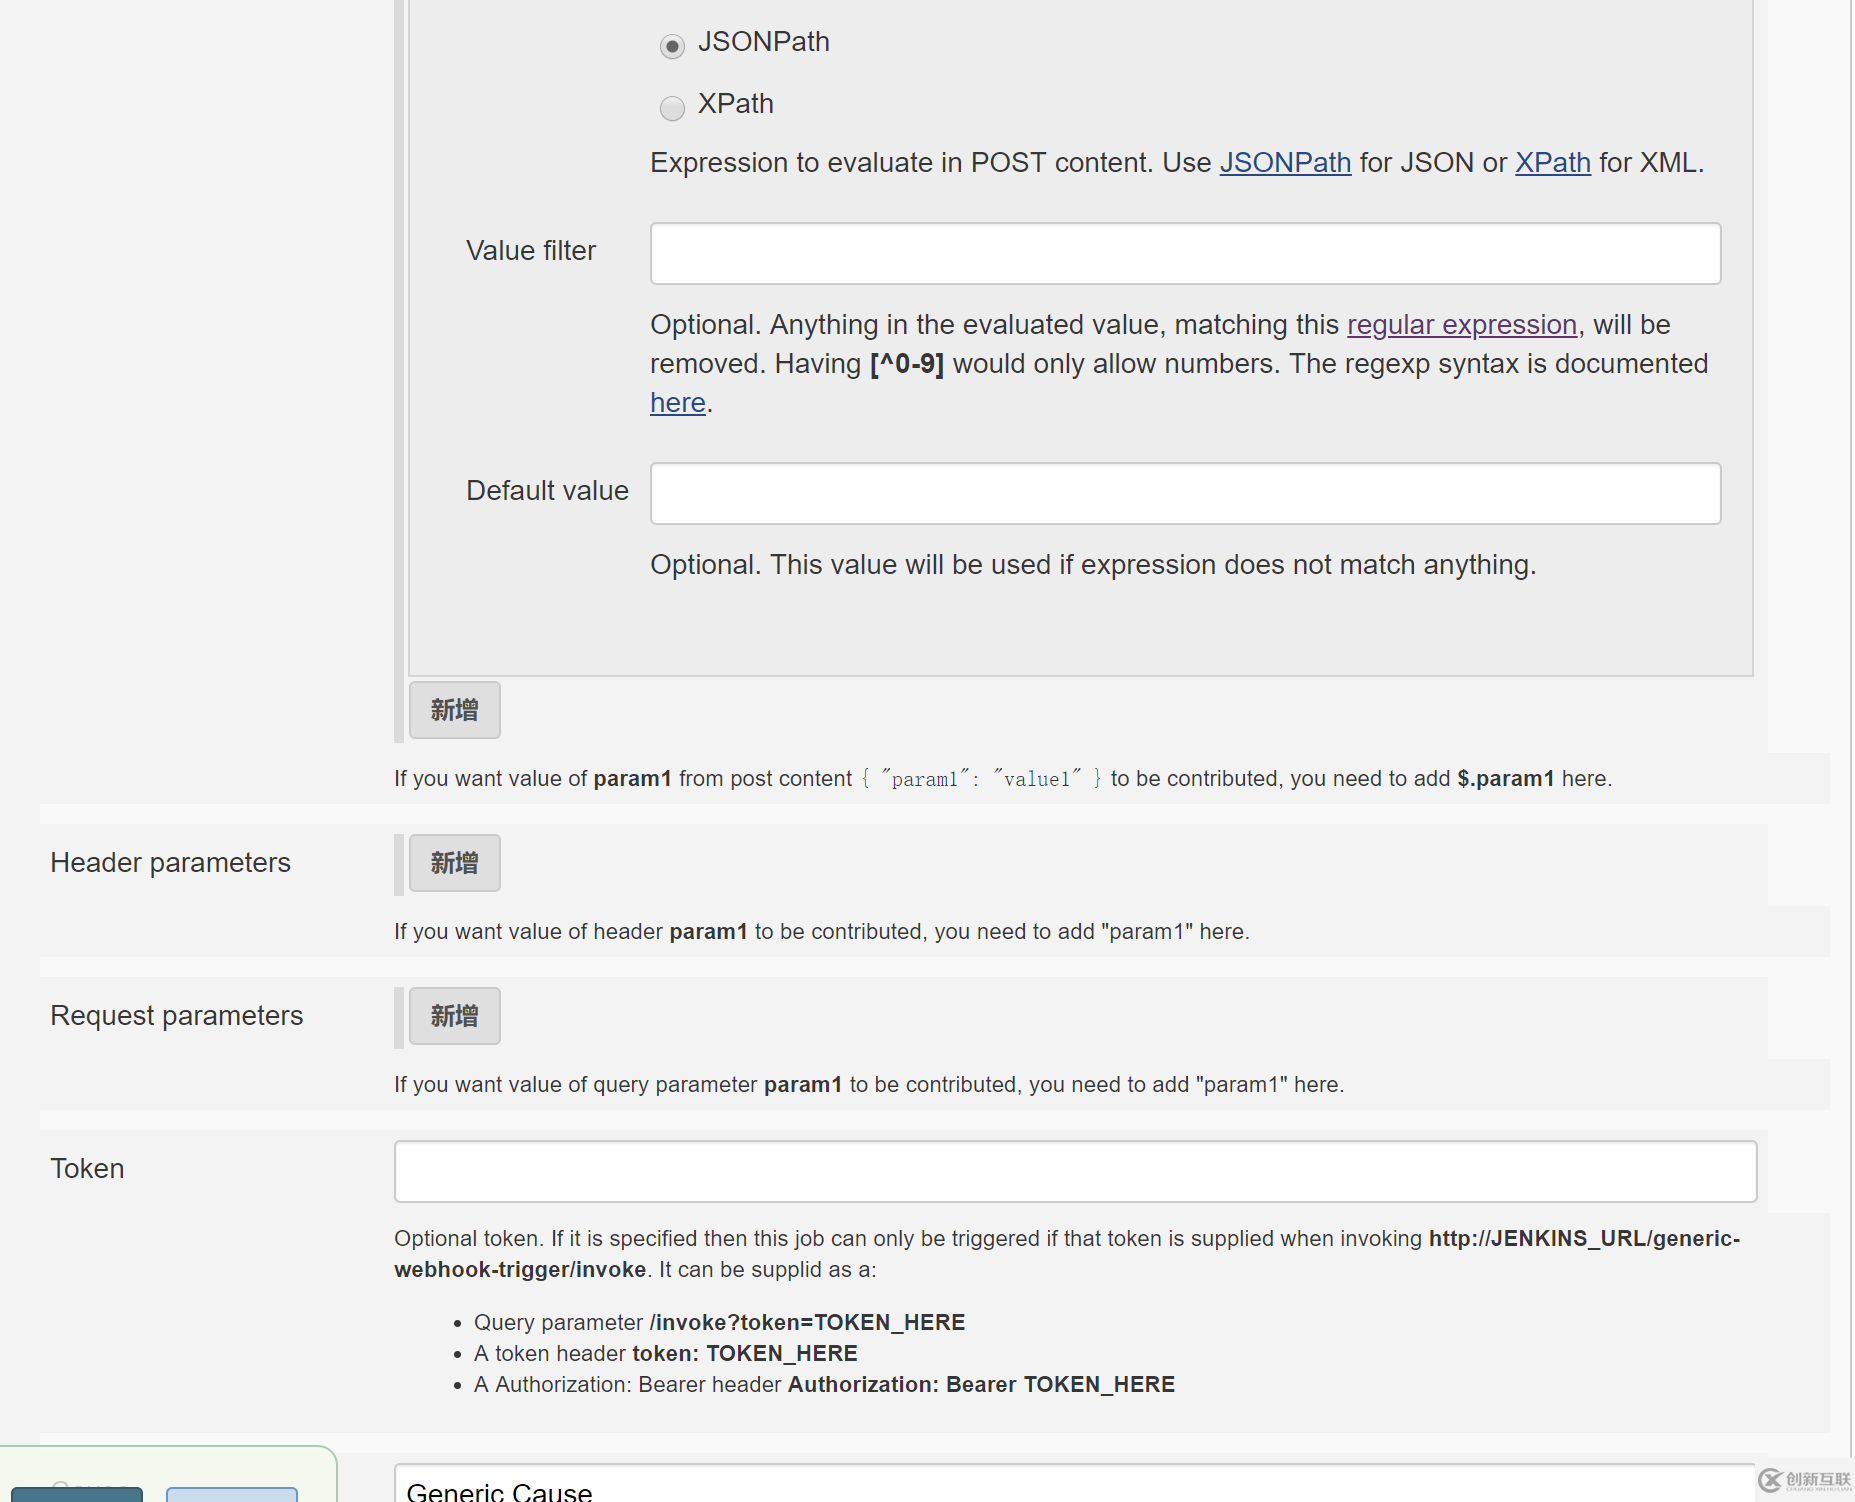Click inside the Default value field

pos(1183,493)
